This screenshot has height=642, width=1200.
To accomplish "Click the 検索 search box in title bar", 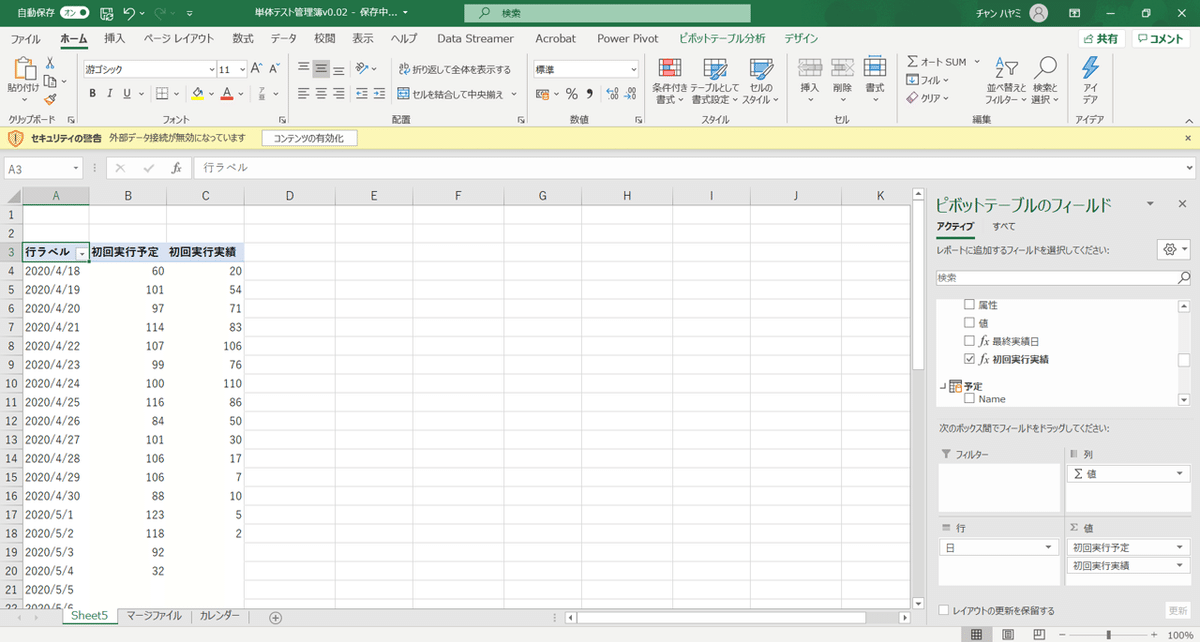I will 608,13.
